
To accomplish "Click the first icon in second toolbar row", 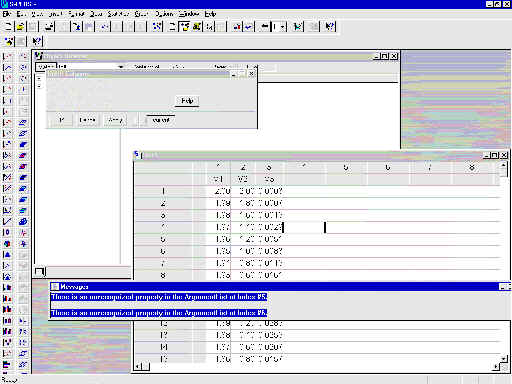I will click(9, 41).
